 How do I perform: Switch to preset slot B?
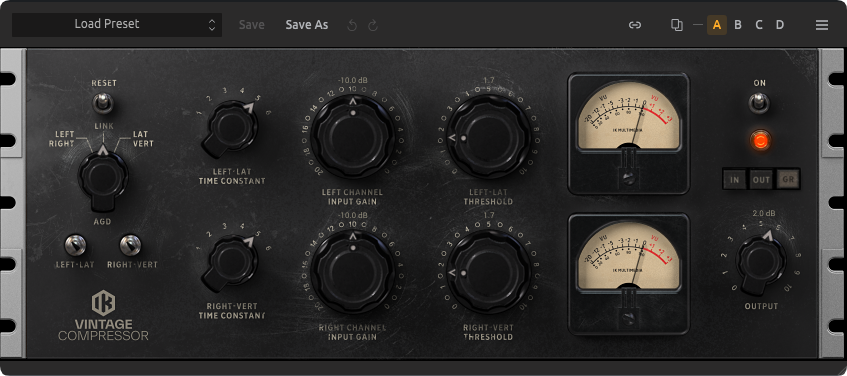[x=738, y=25]
